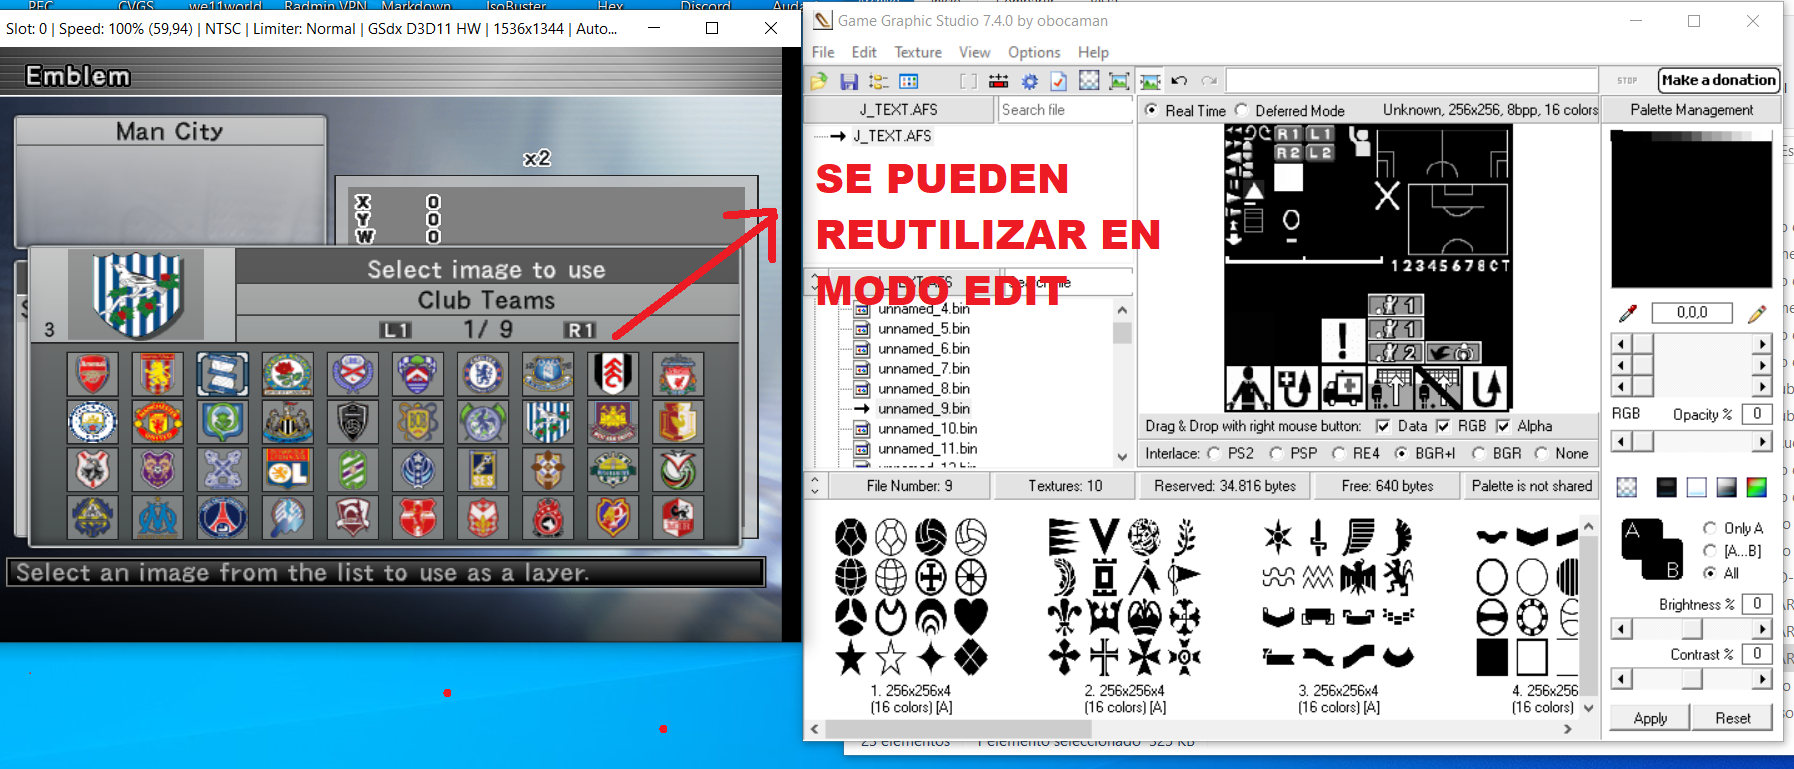Undo the last action in toolbar
Viewport: 1794px width, 769px height.
click(x=1180, y=81)
